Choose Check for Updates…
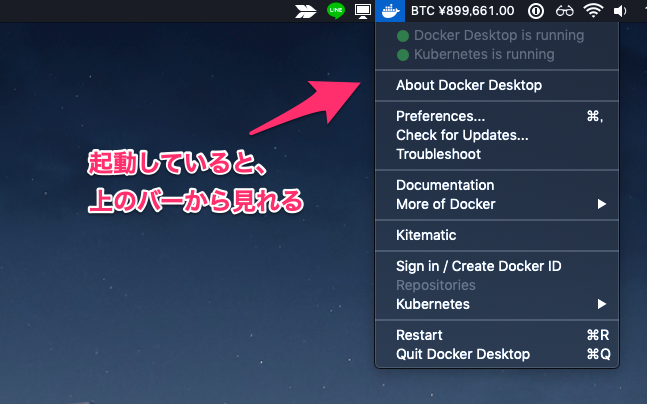Viewport: 647px width, 404px height. (497, 135)
